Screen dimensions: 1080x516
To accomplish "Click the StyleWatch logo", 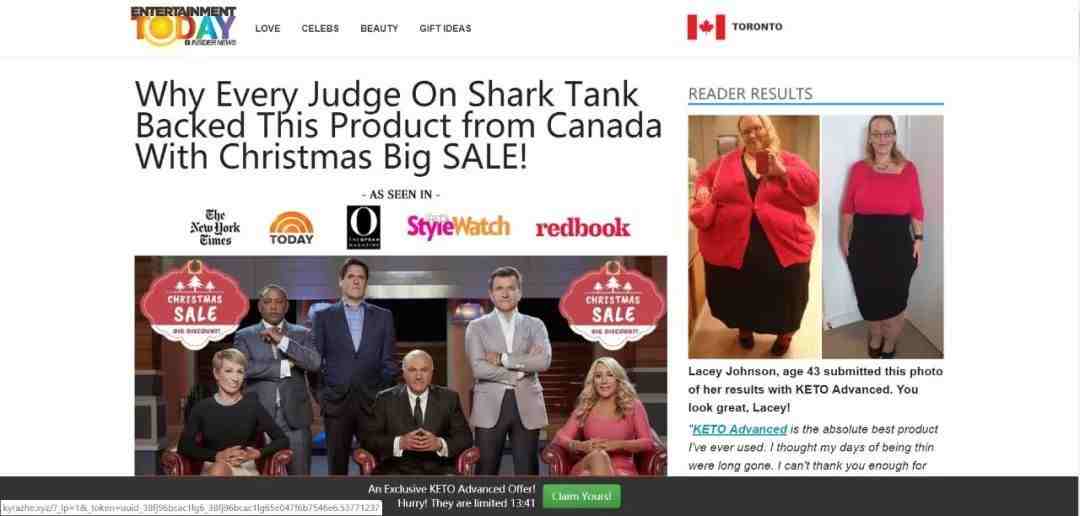I will [x=458, y=226].
